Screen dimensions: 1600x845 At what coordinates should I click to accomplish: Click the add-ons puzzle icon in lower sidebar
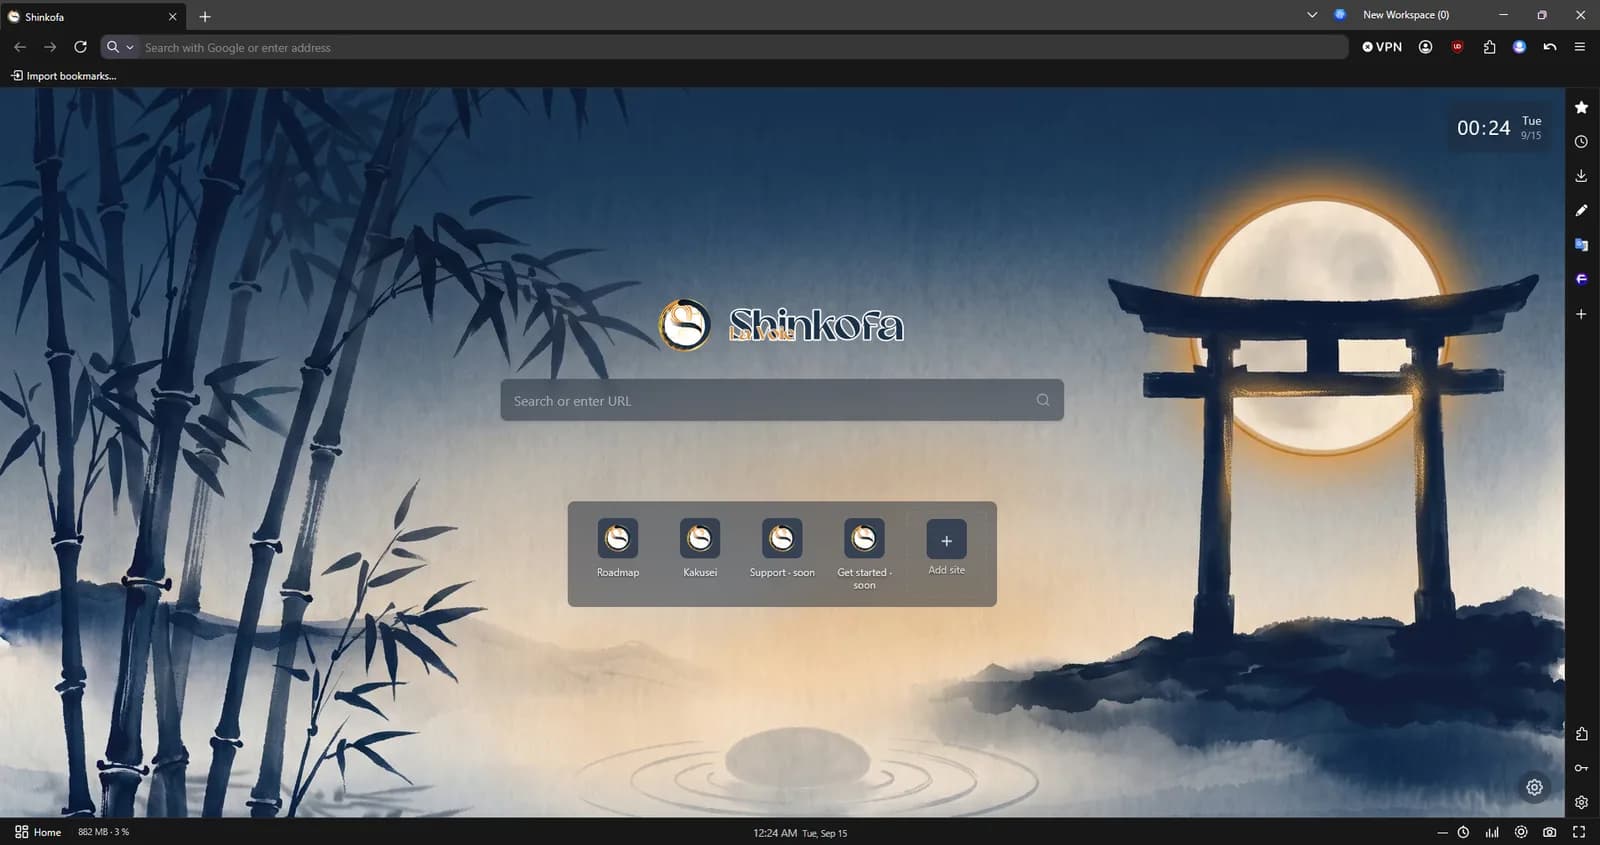[1581, 734]
